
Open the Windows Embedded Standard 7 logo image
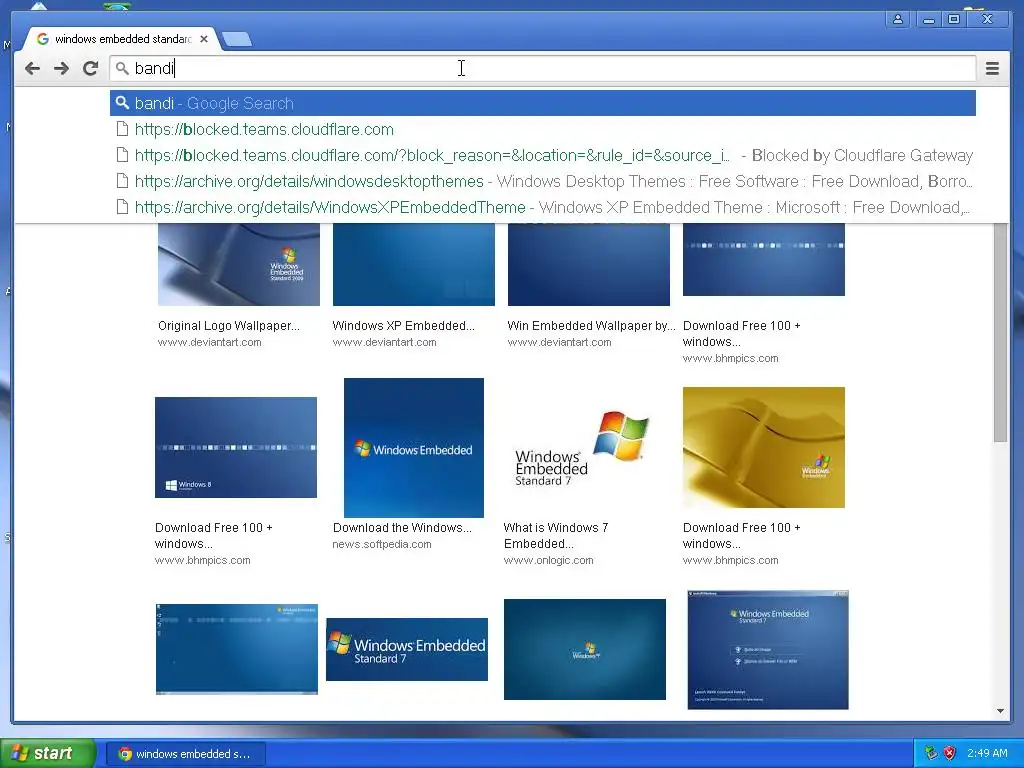[x=581, y=448]
